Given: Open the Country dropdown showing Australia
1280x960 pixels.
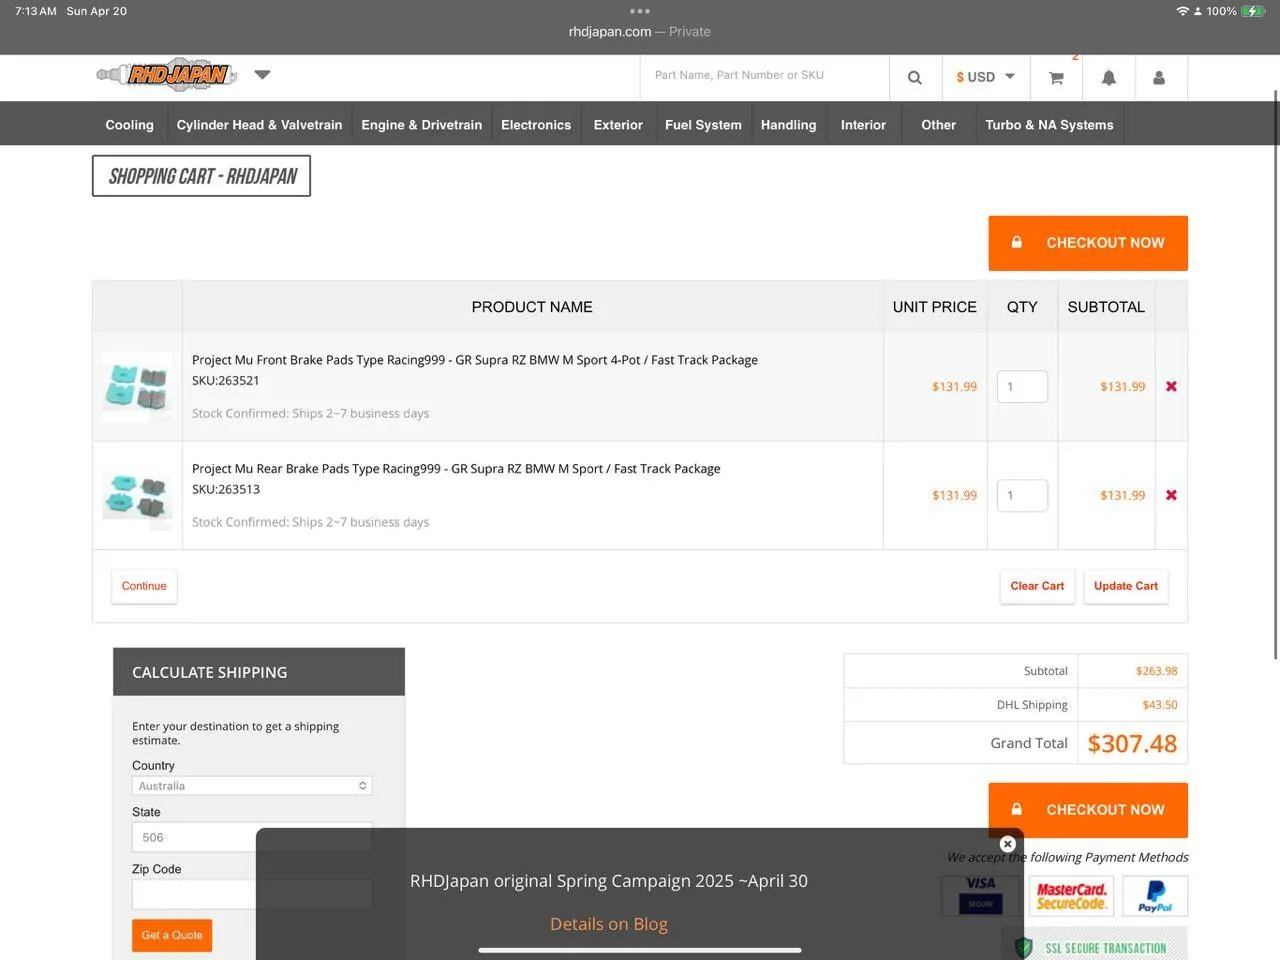Looking at the screenshot, I should (x=252, y=786).
